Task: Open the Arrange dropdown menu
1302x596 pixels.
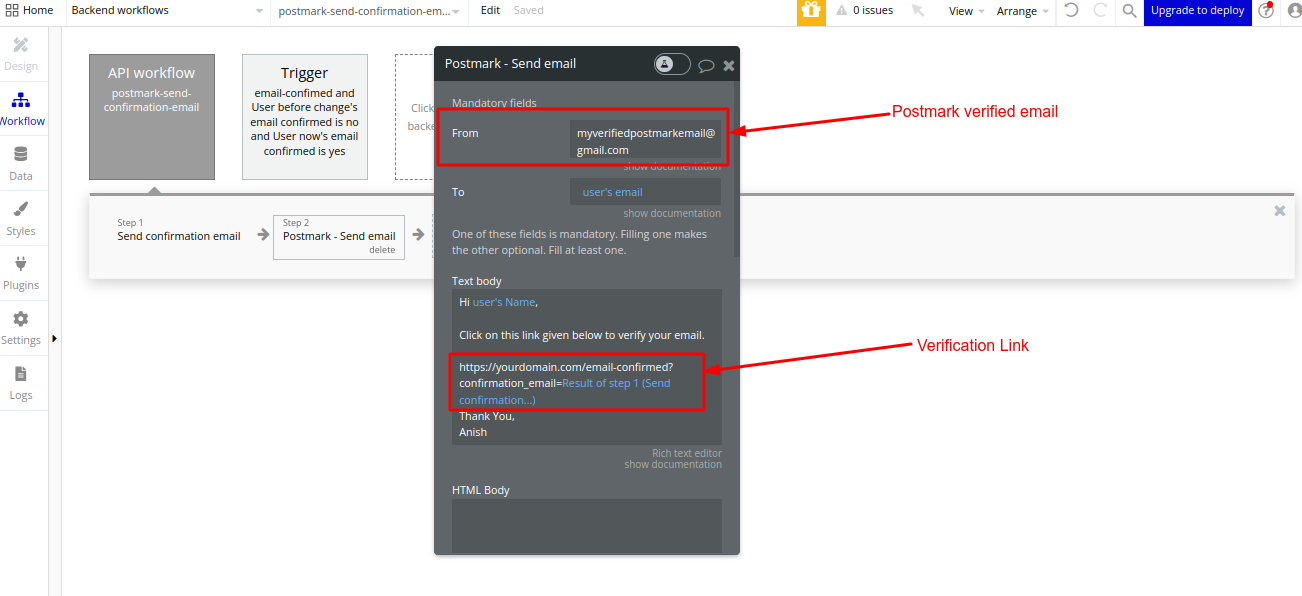Action: (1023, 11)
